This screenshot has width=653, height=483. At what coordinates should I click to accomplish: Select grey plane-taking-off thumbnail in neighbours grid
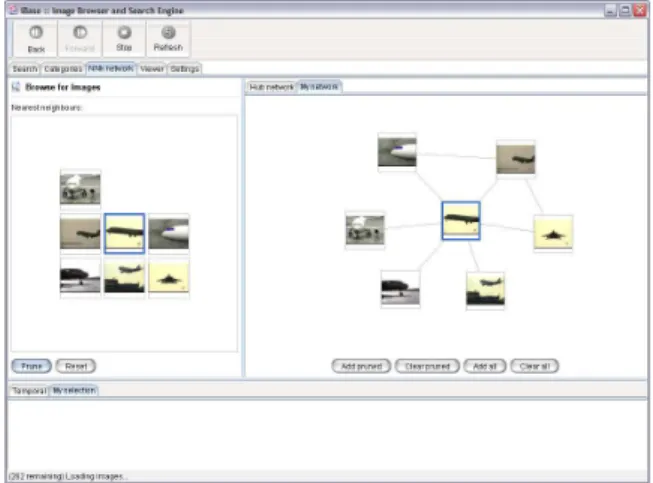click(x=80, y=234)
